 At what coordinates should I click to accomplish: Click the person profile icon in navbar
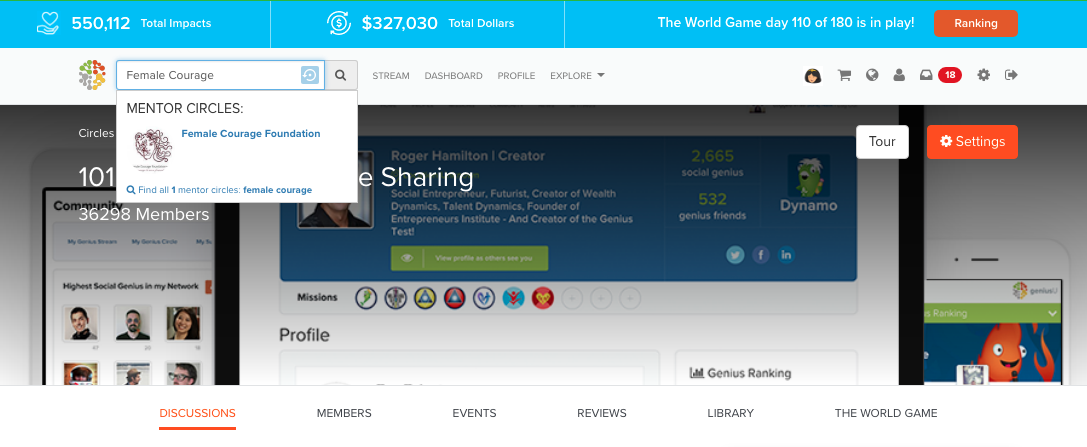[x=899, y=75]
